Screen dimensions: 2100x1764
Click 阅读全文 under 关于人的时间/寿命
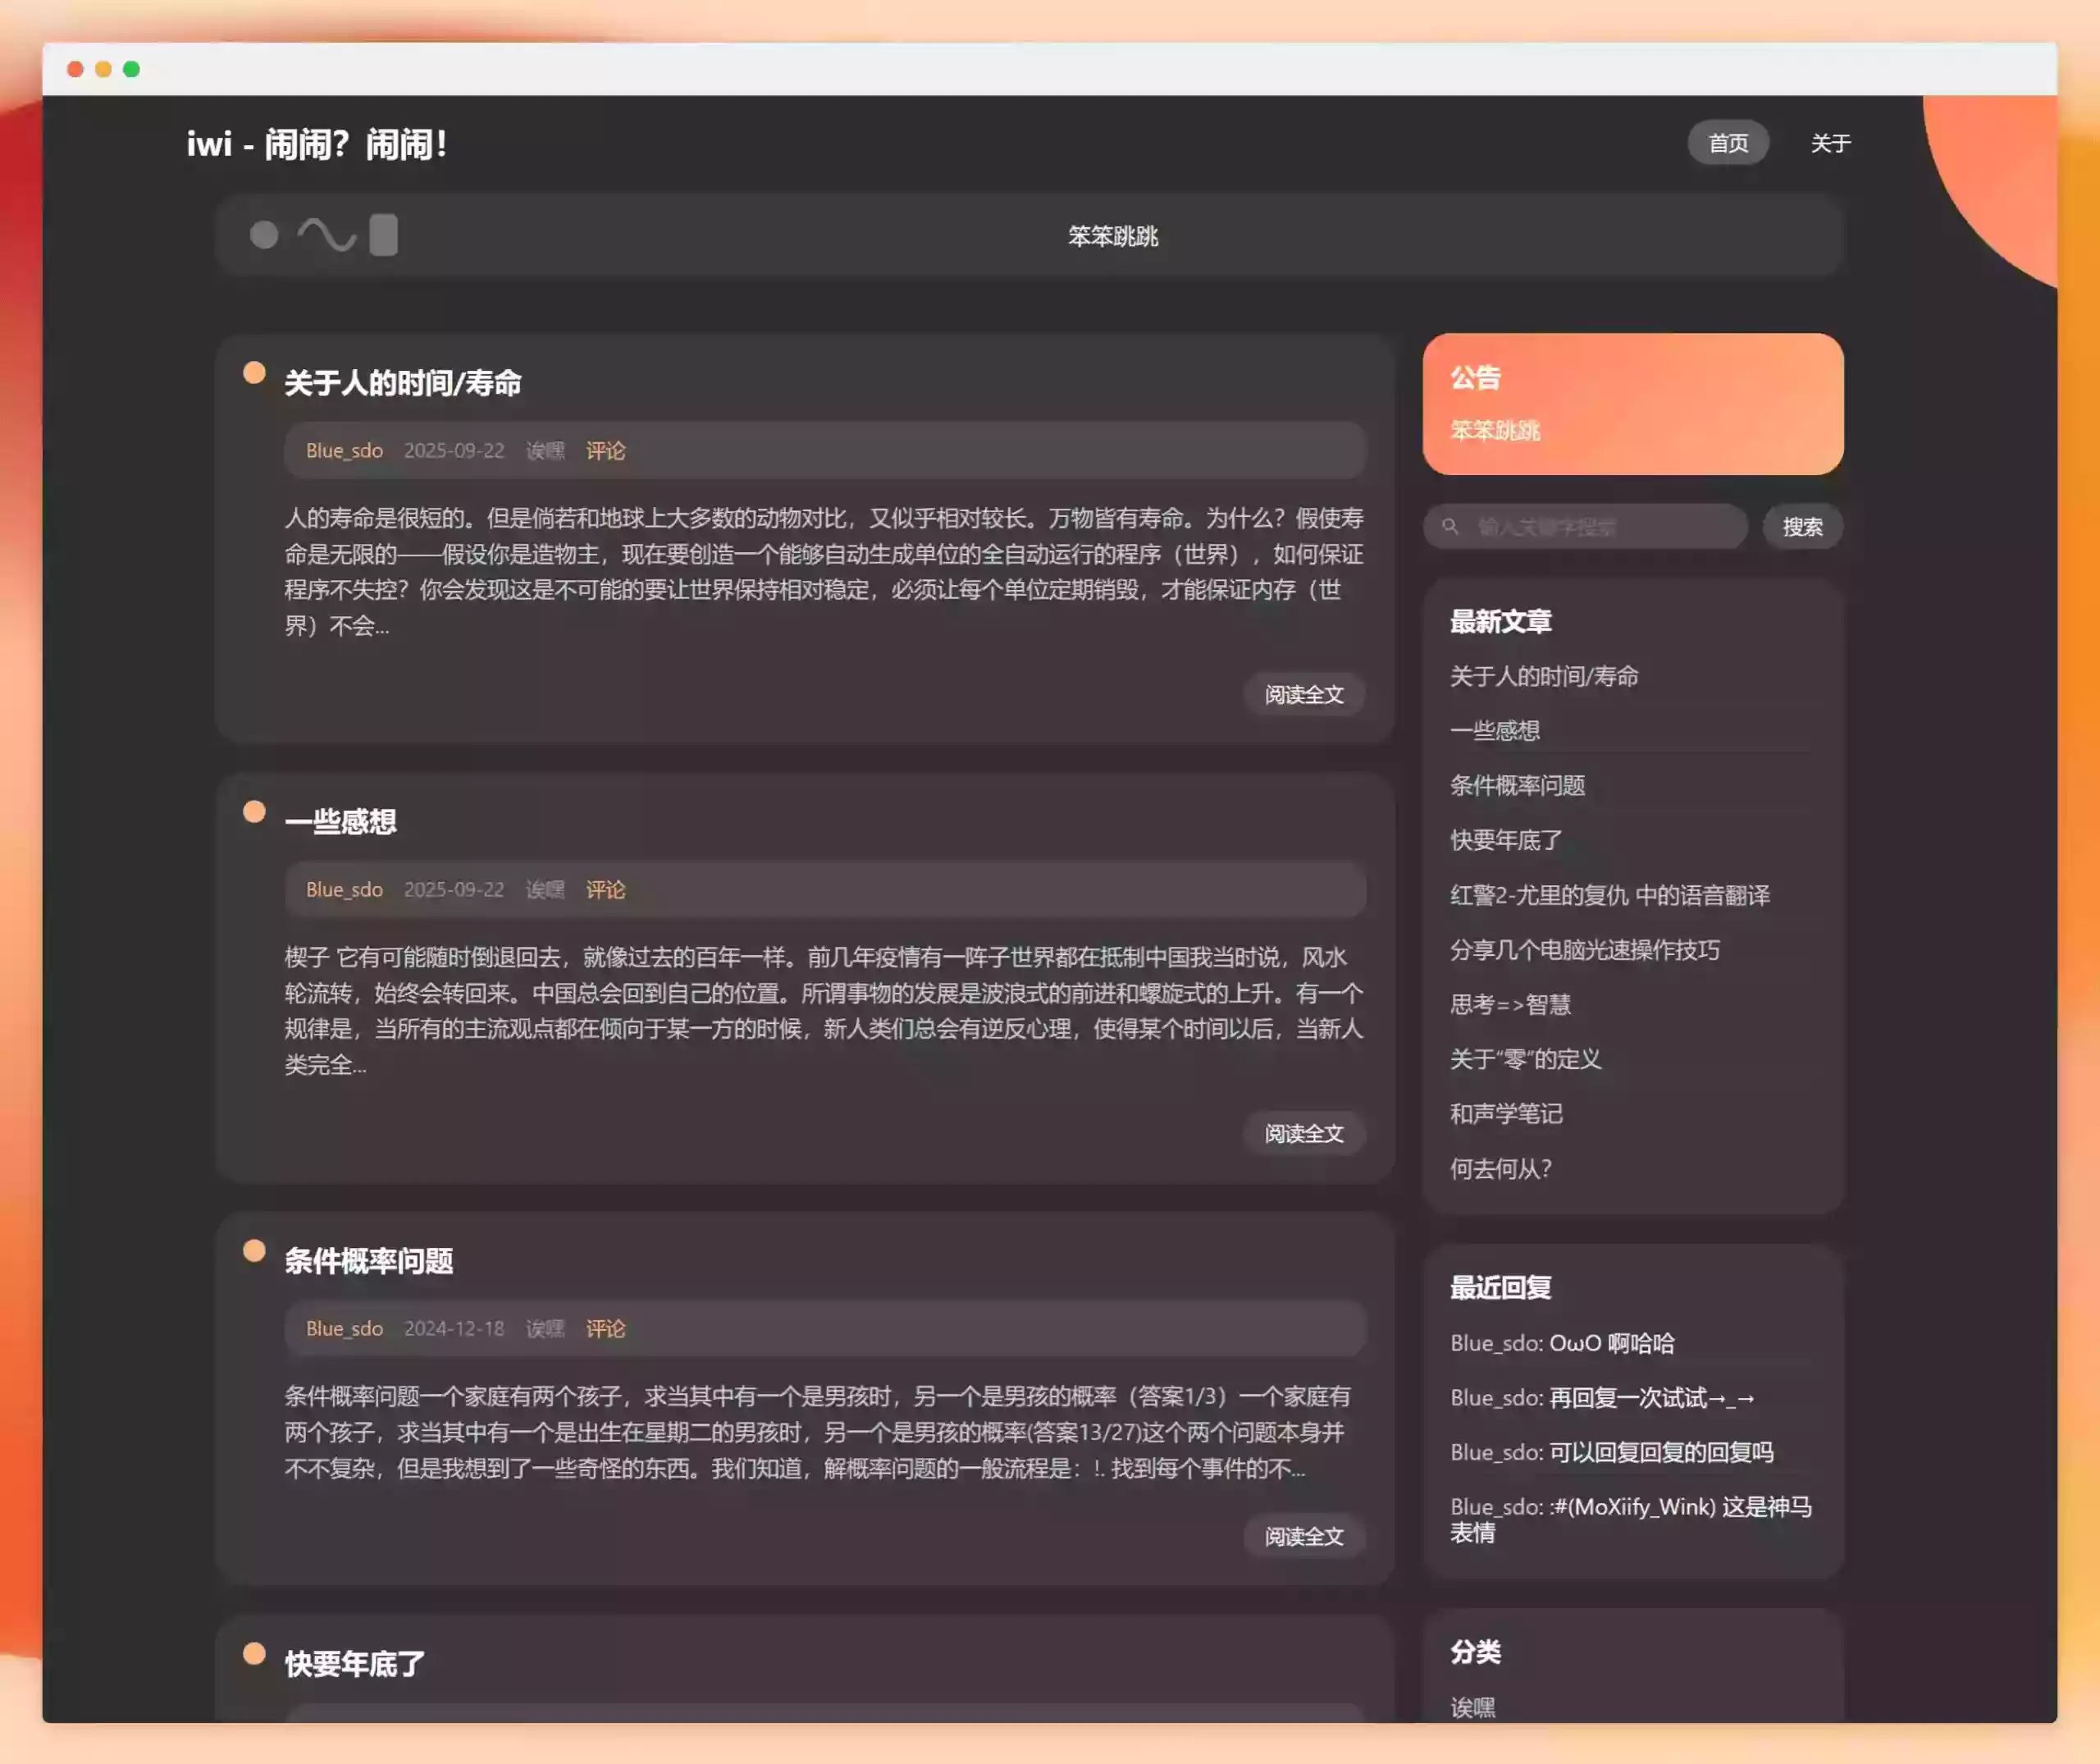[x=1305, y=694]
